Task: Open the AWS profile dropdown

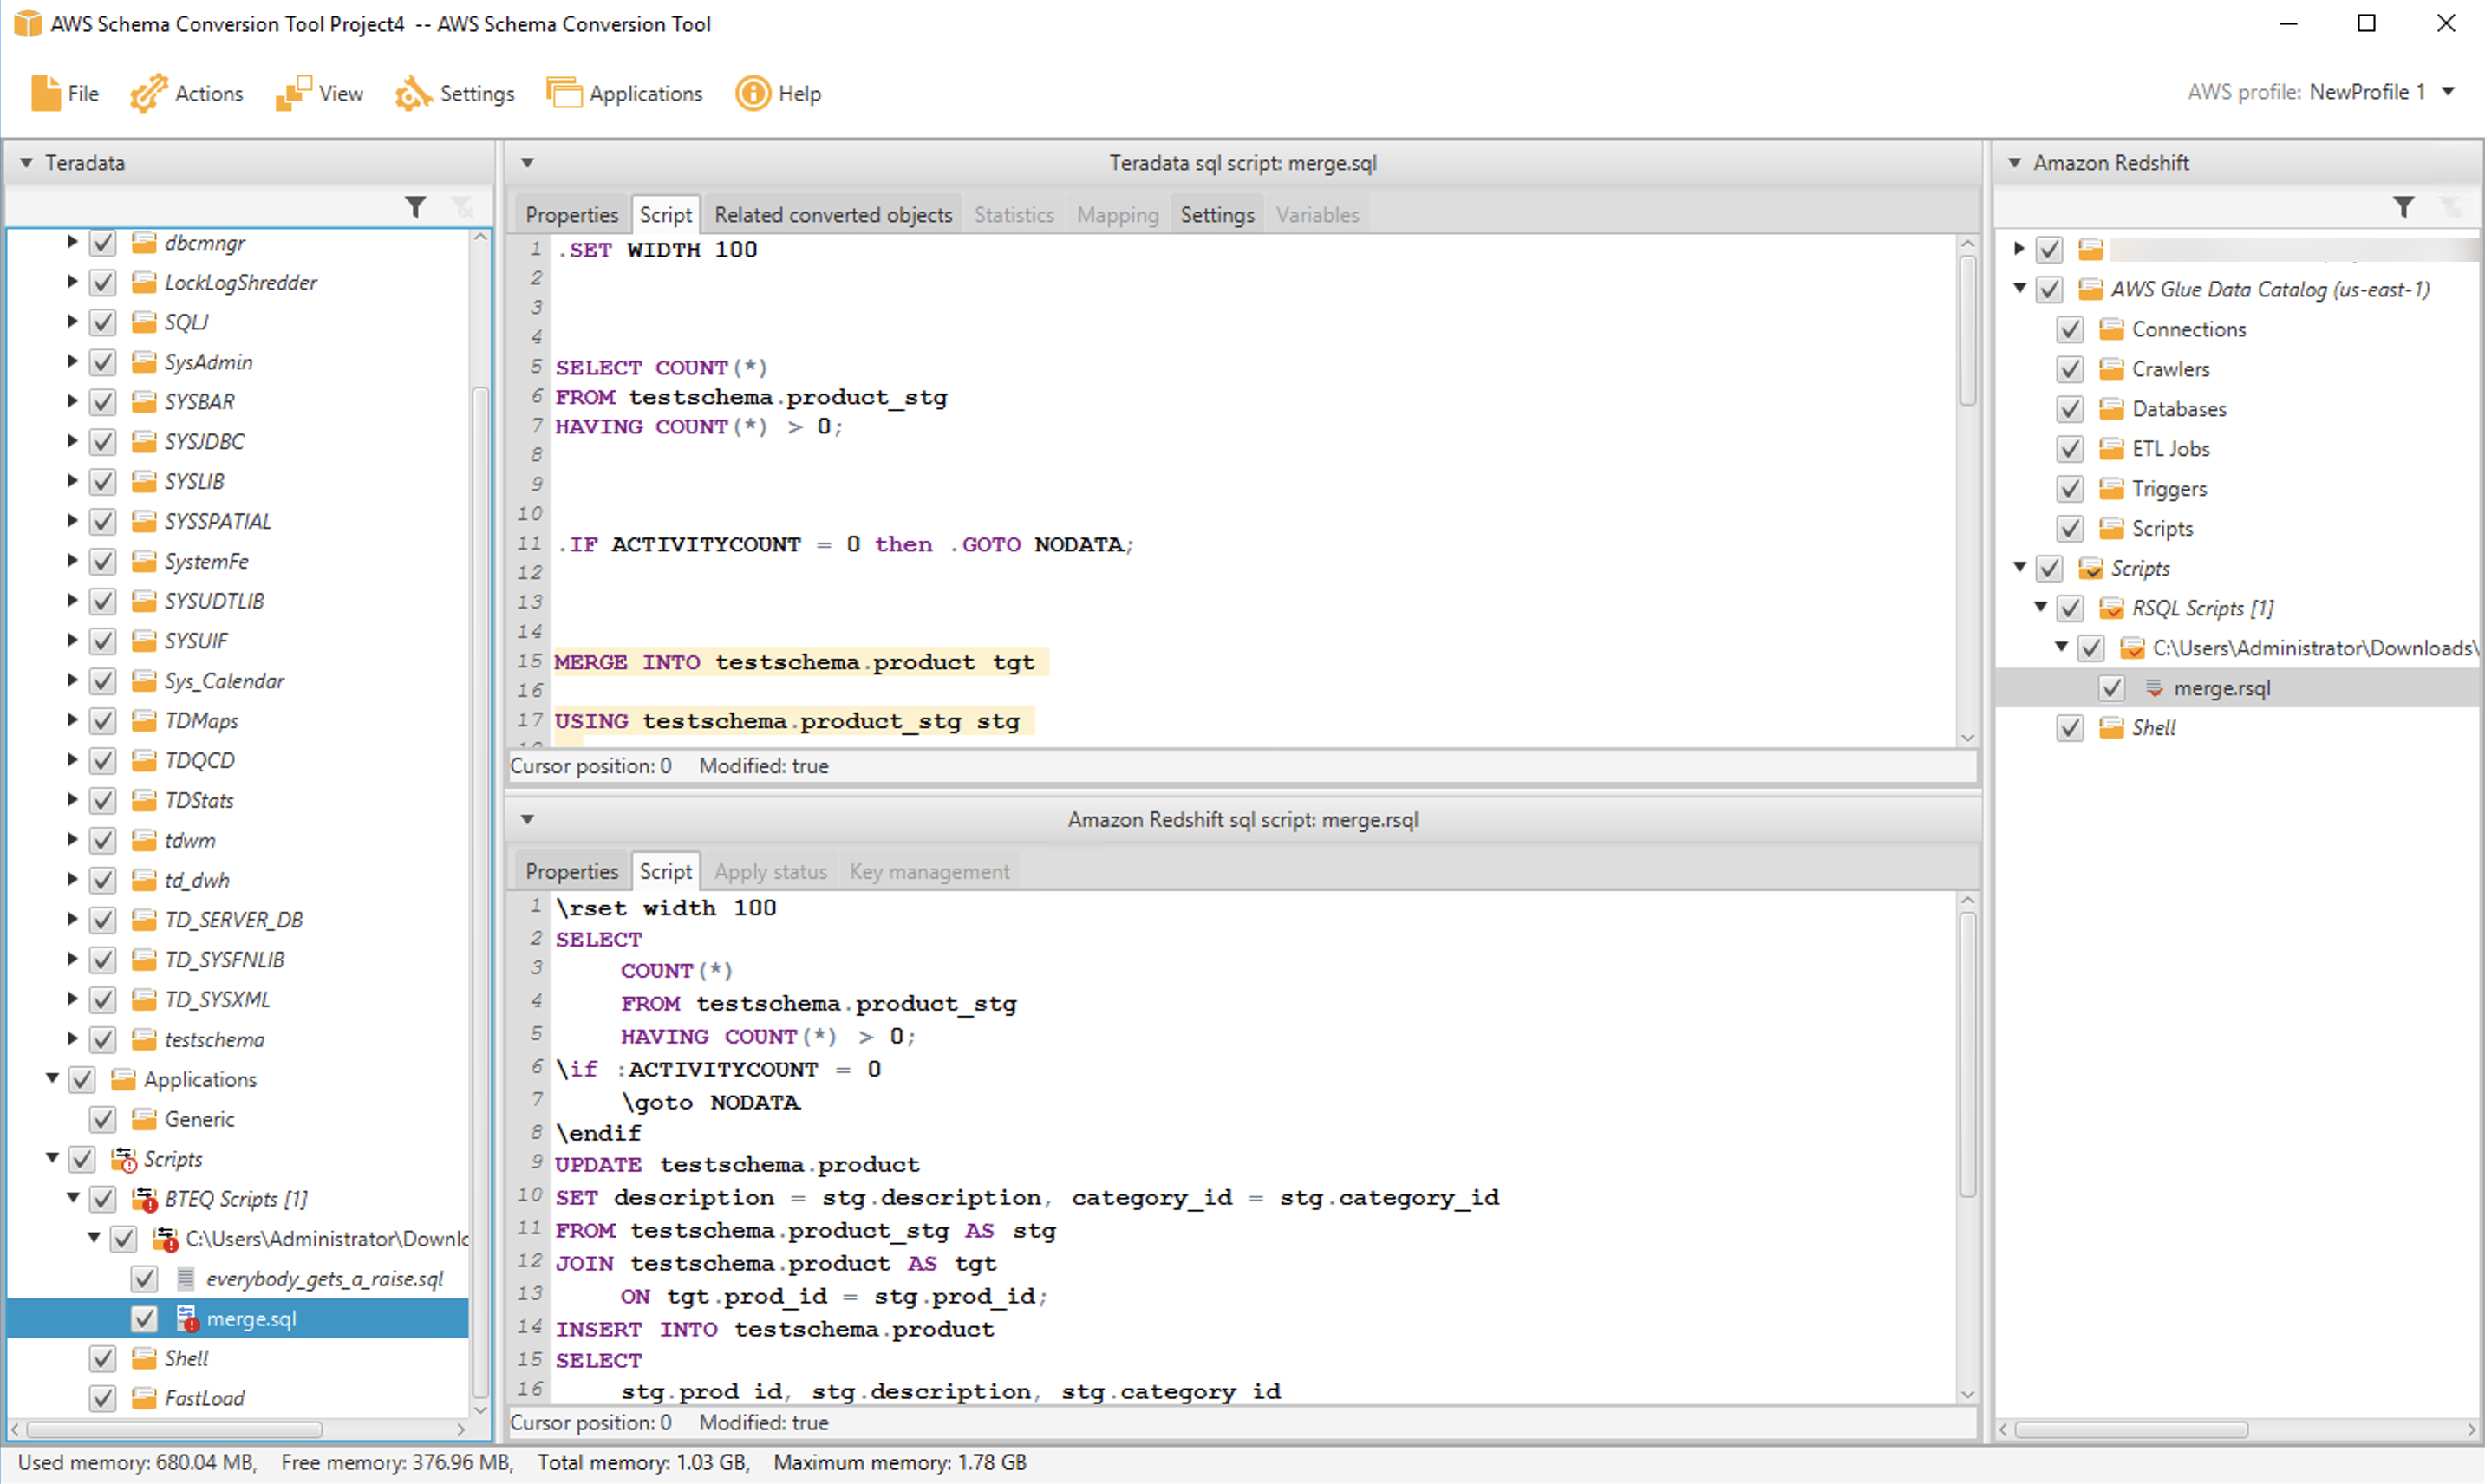Action: pyautogui.click(x=2448, y=92)
